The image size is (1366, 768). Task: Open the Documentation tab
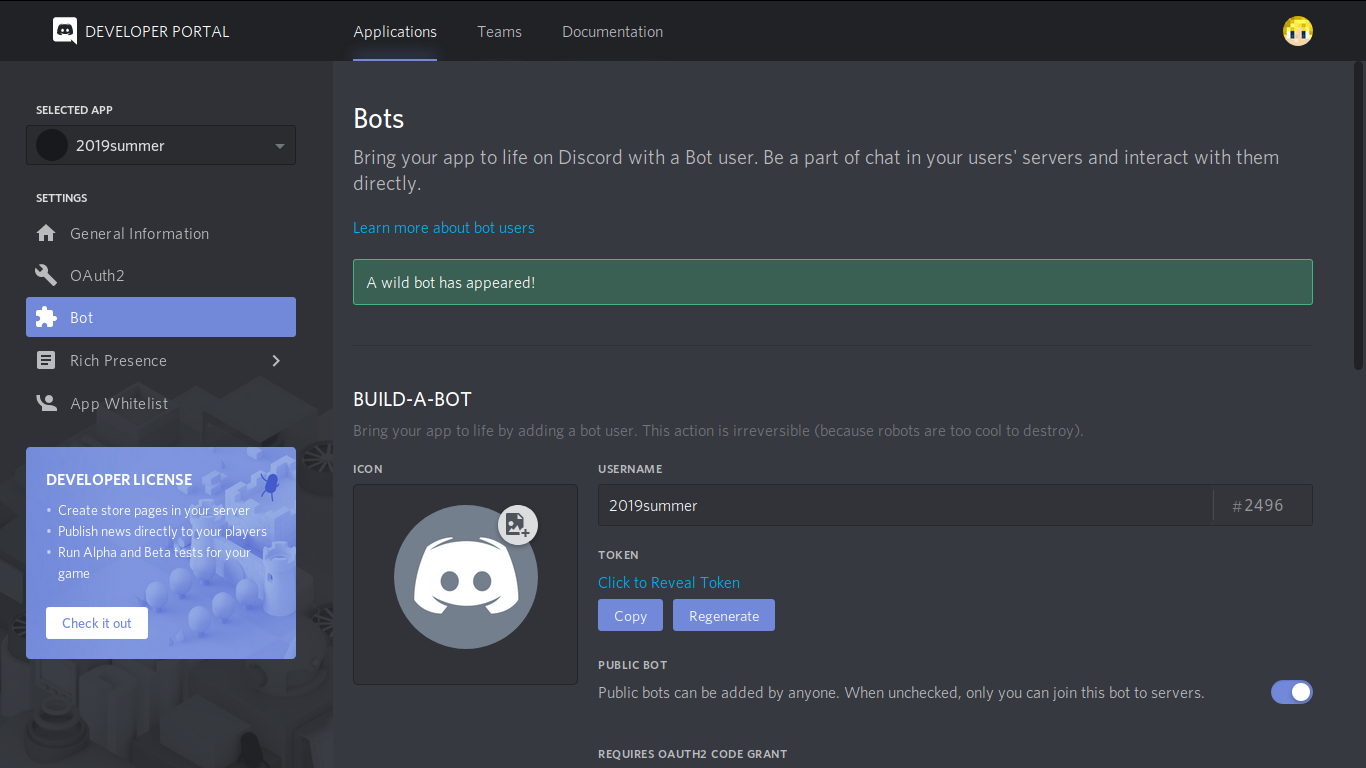tap(612, 31)
